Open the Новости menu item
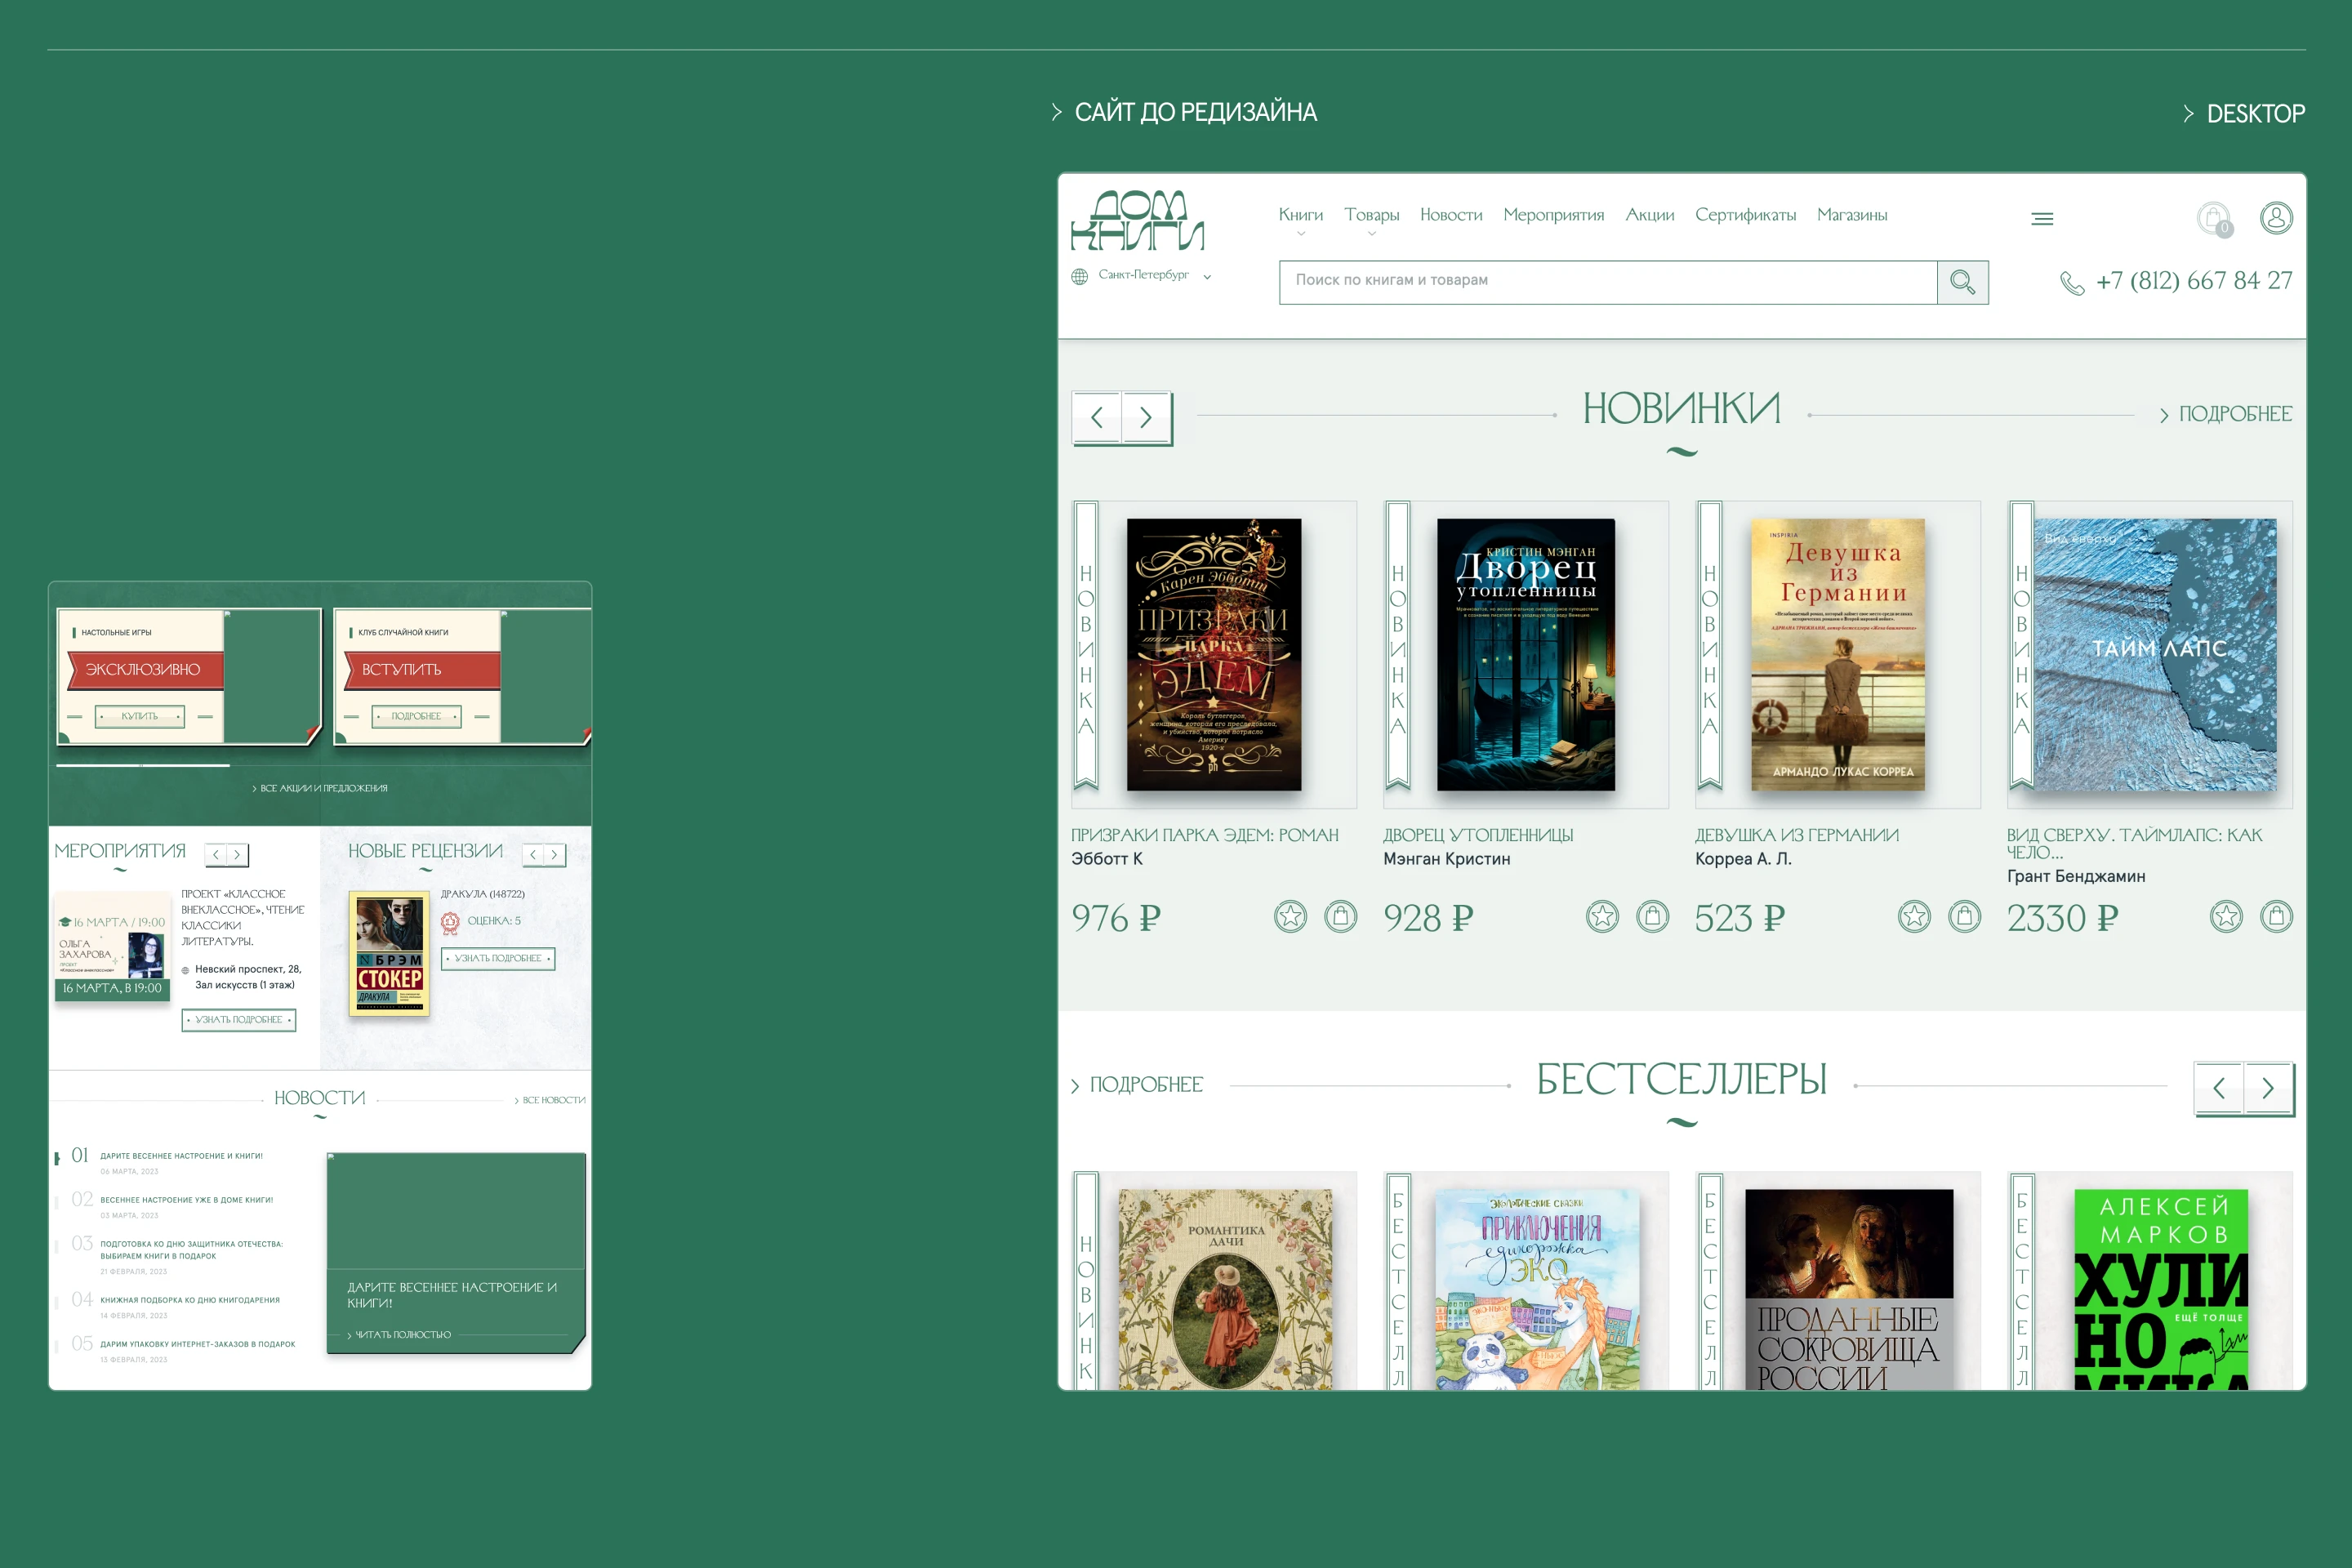 point(1451,215)
